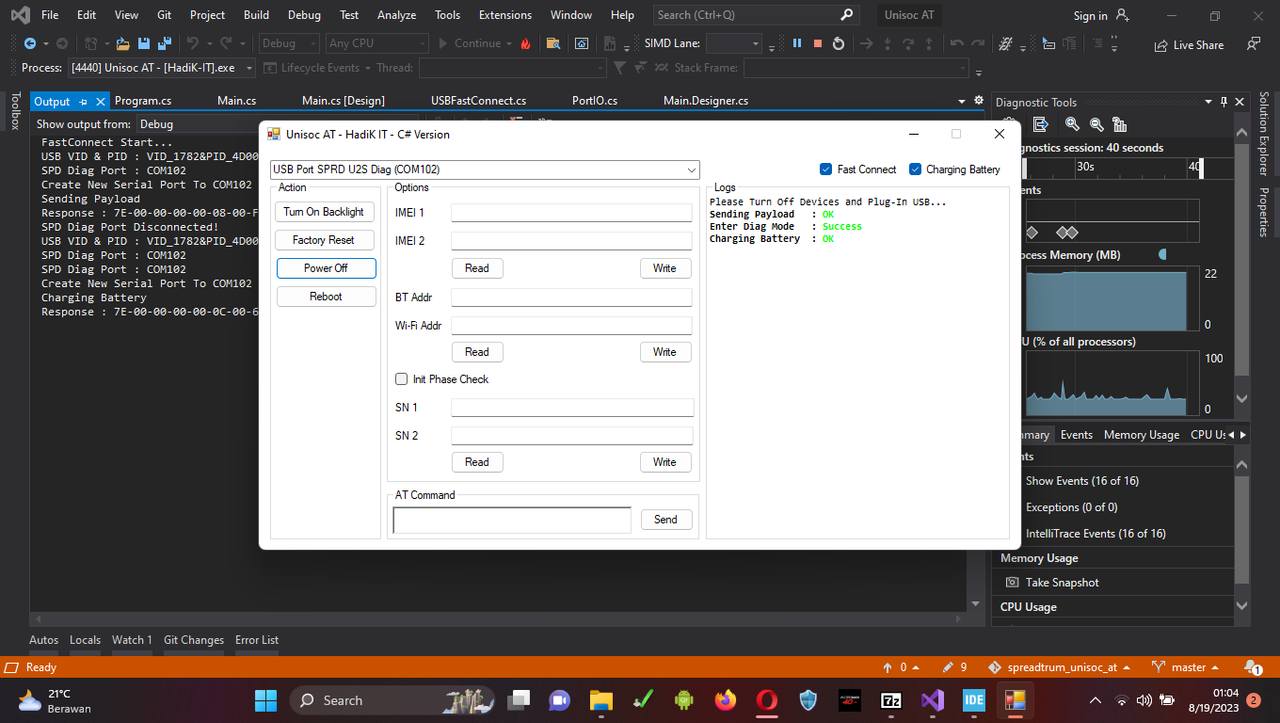Restart debugging with circular arrow icon
The width and height of the screenshot is (1280, 723).
coord(838,44)
